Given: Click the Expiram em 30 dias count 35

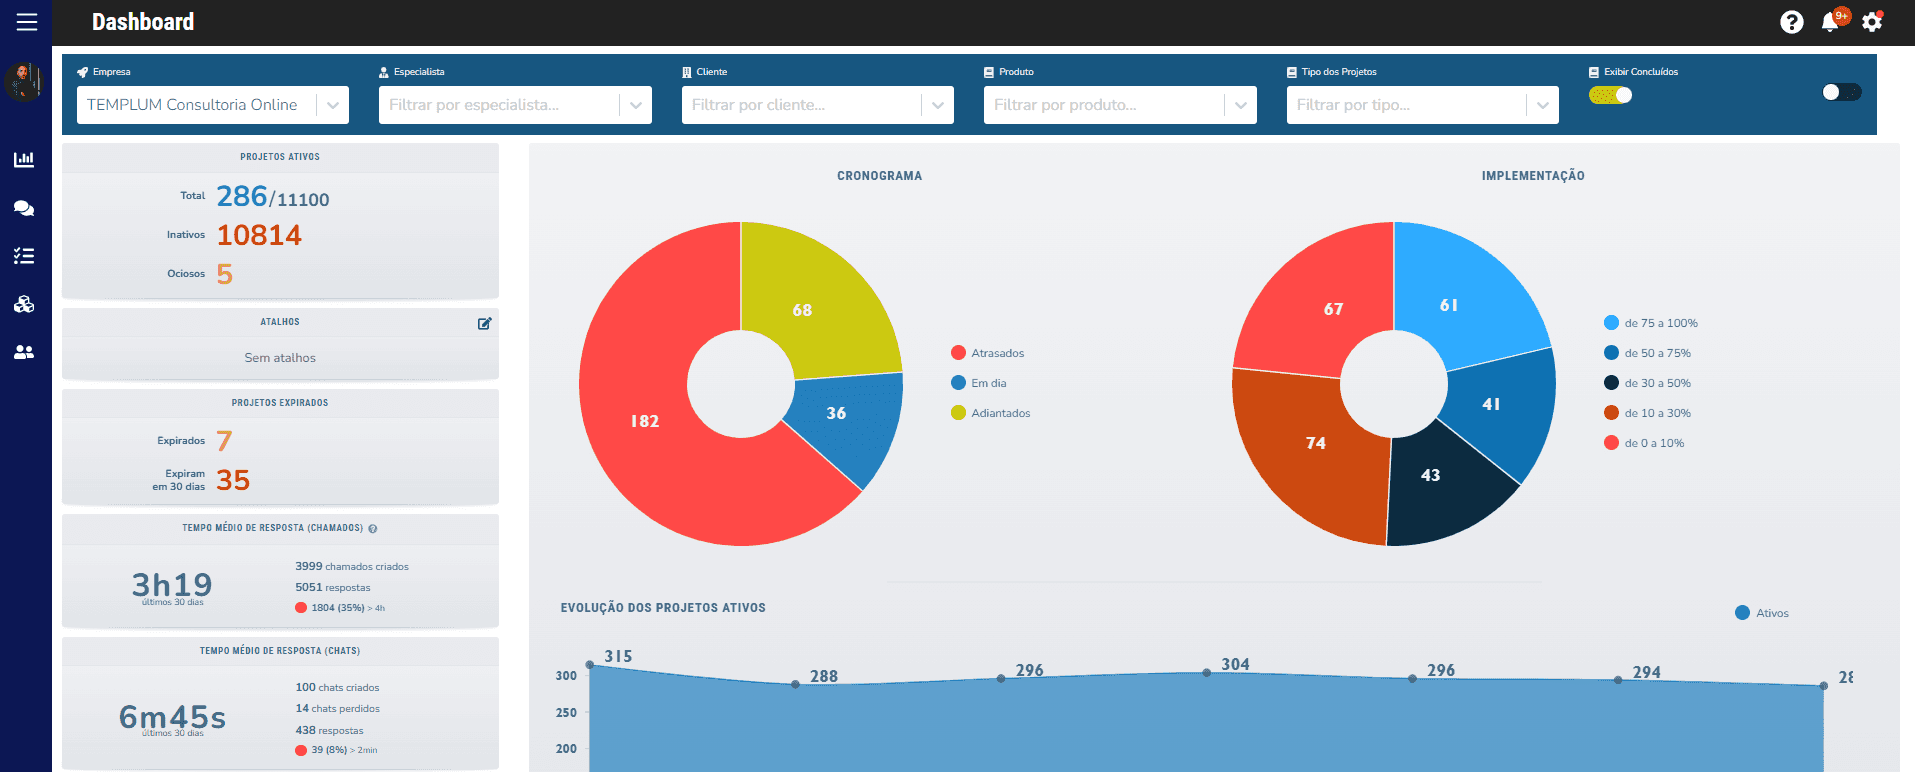Looking at the screenshot, I should [233, 480].
